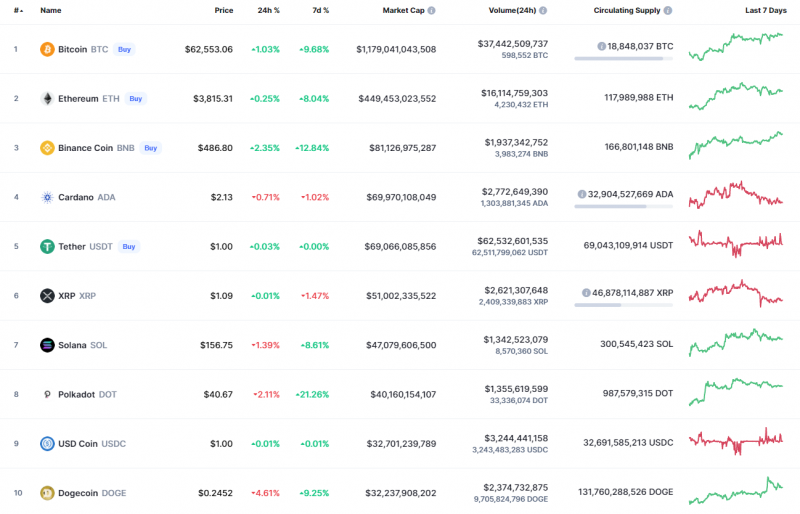The height and width of the screenshot is (514, 800).
Task: Click the USD Coin logo
Action: click(x=47, y=444)
